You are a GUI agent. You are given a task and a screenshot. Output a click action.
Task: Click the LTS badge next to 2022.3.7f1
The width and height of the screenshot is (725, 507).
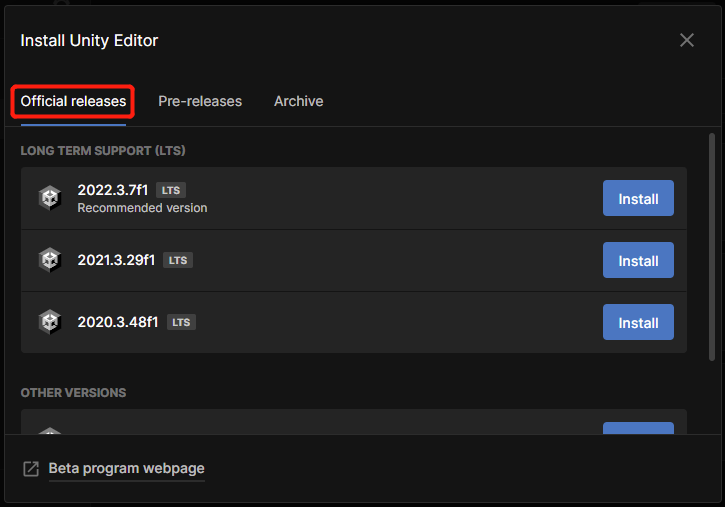pyautogui.click(x=171, y=190)
